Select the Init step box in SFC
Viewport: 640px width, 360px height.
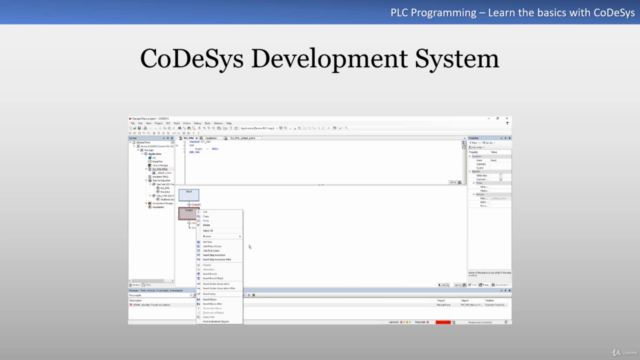click(x=189, y=195)
